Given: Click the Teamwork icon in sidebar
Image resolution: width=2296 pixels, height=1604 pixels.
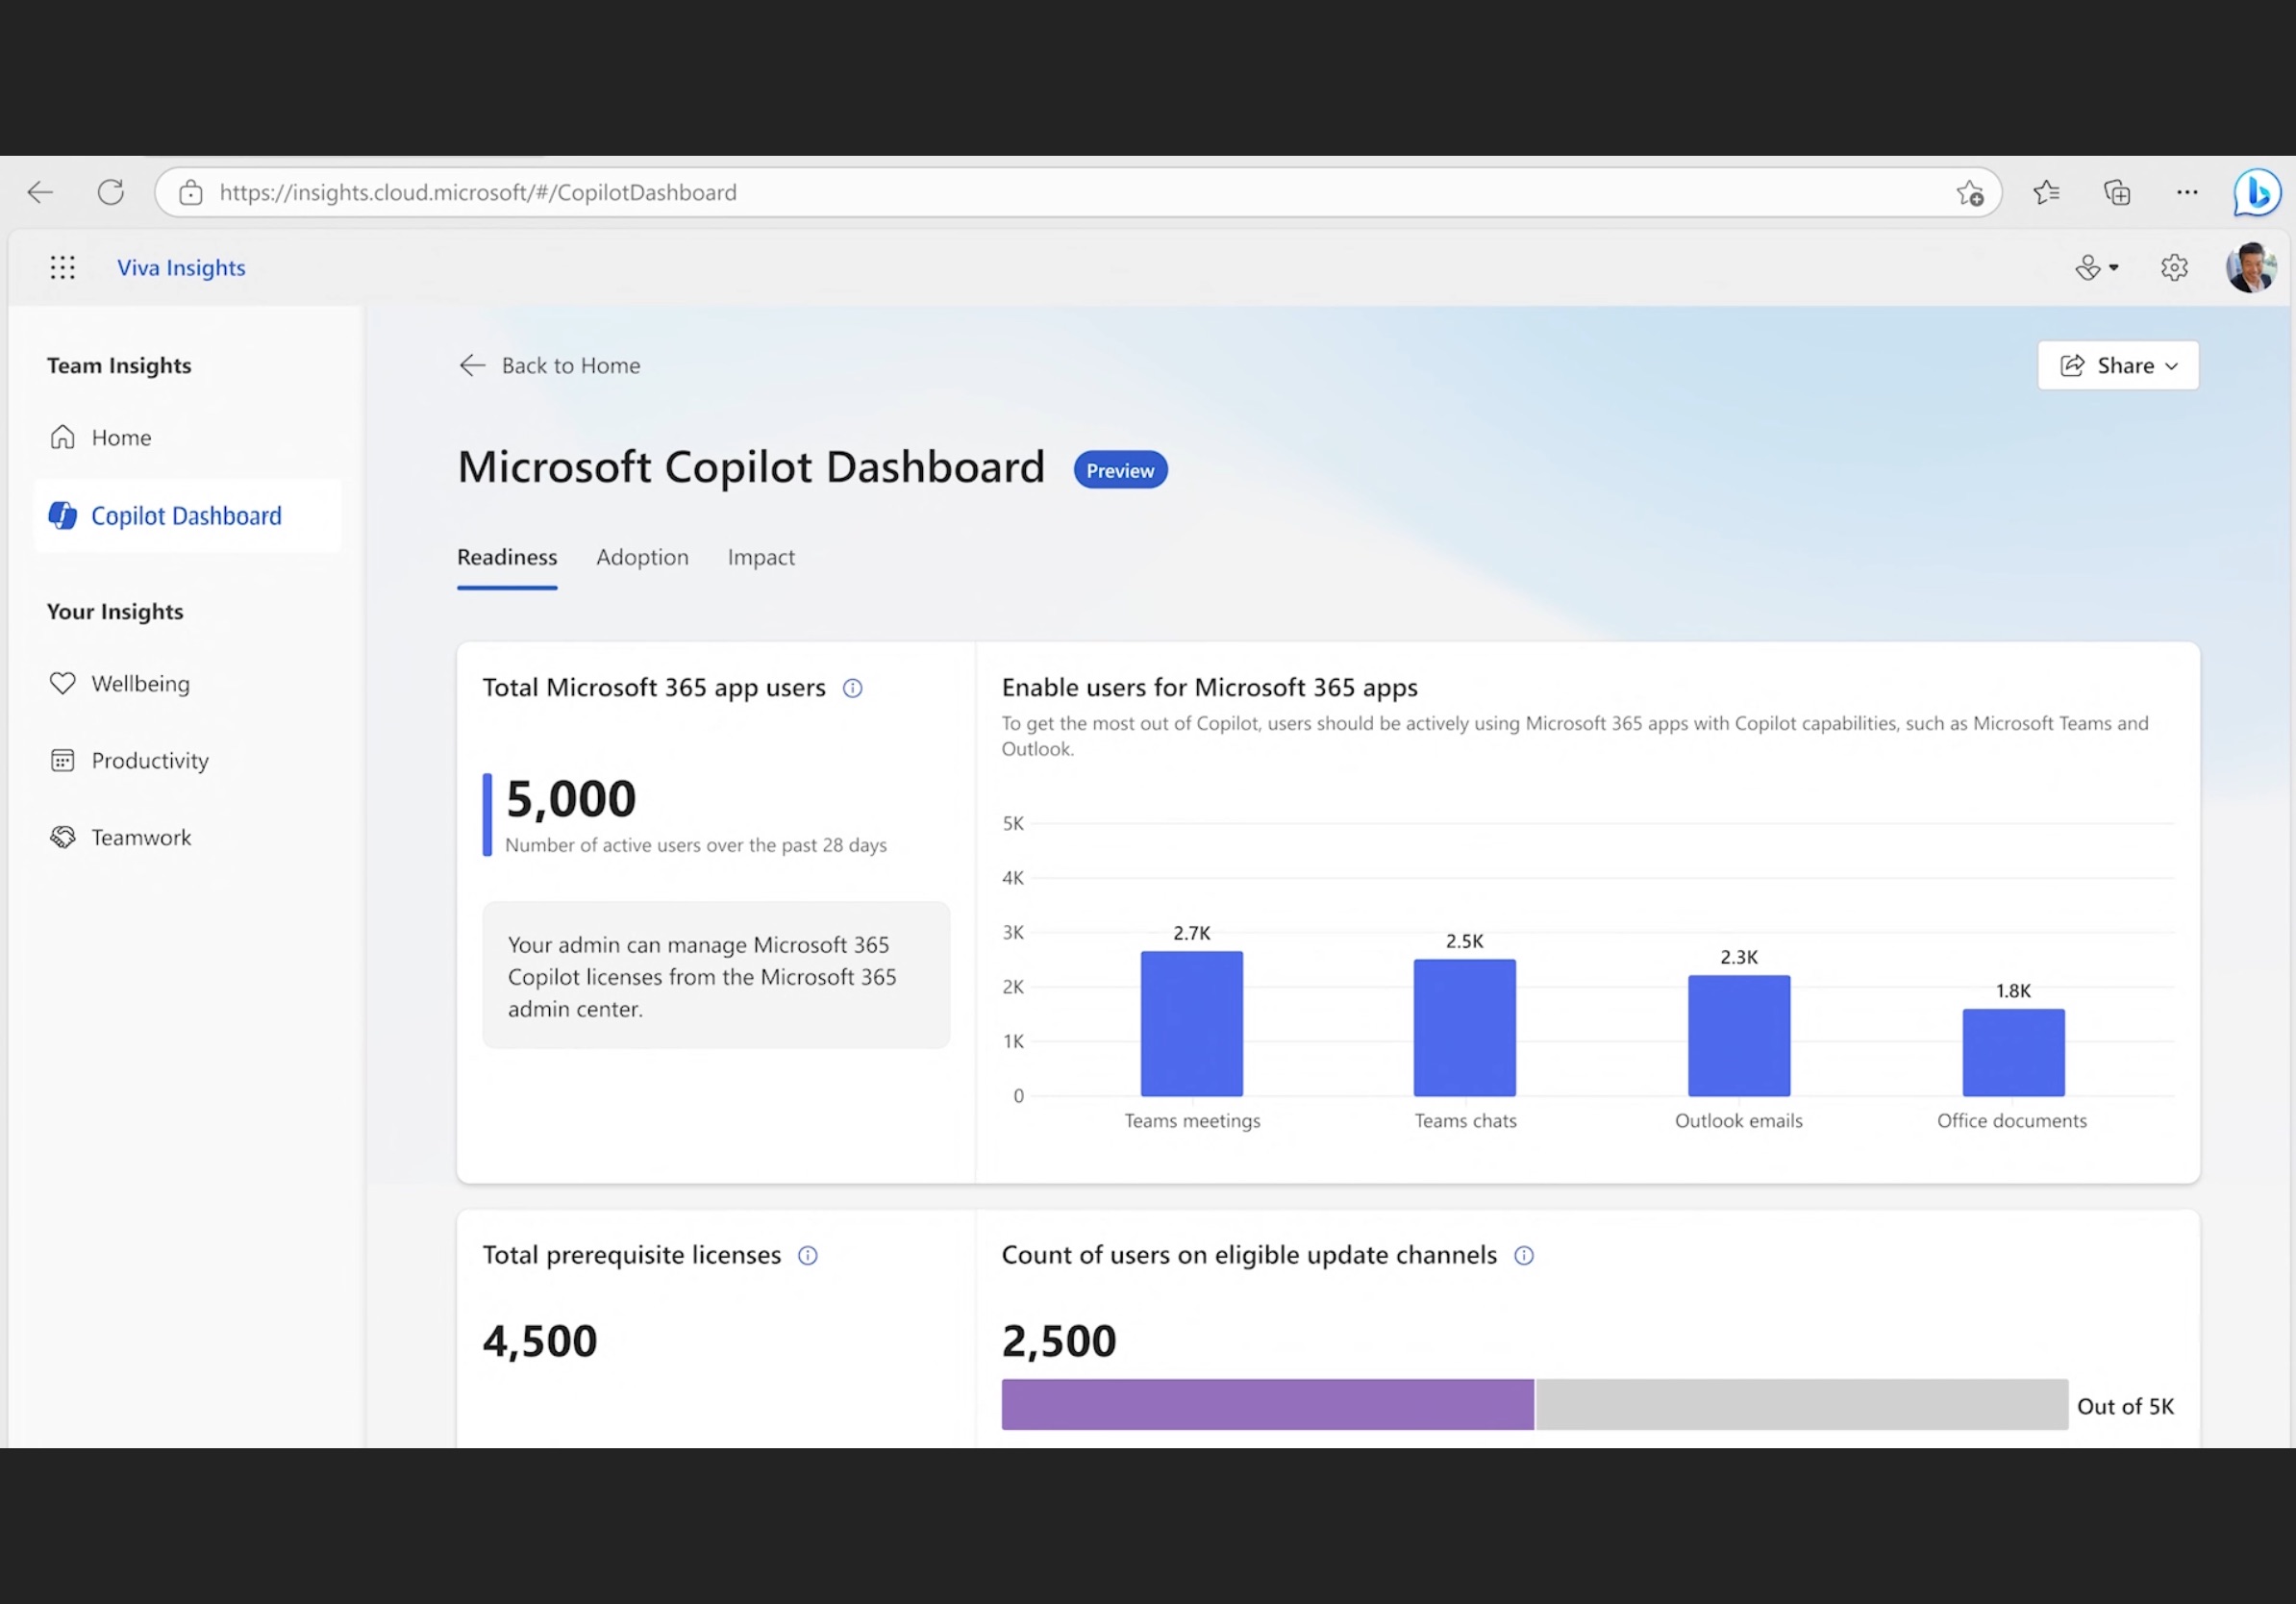Looking at the screenshot, I should 62,836.
